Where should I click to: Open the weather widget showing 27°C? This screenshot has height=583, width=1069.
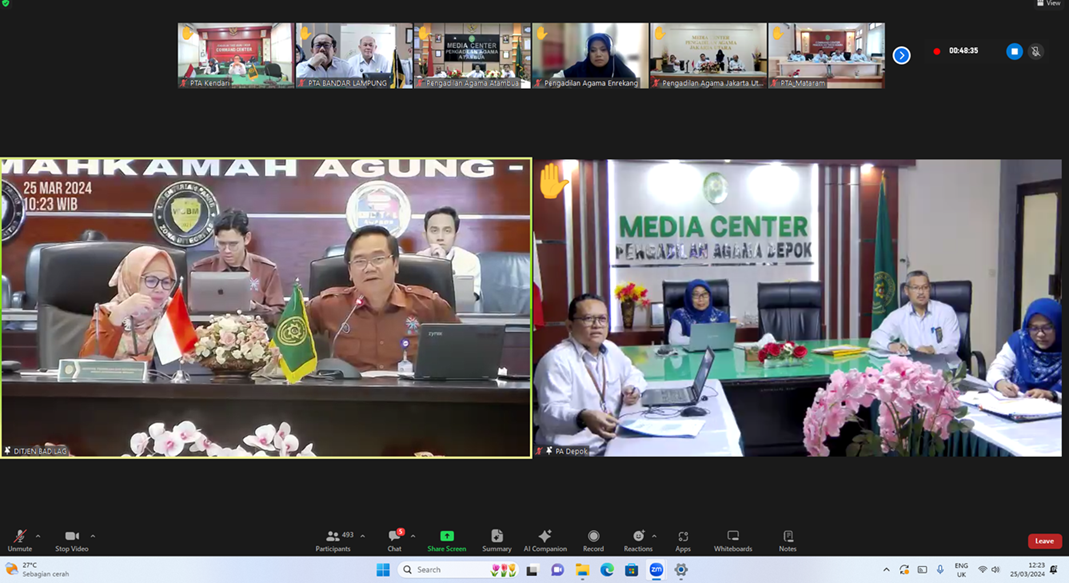[38, 569]
